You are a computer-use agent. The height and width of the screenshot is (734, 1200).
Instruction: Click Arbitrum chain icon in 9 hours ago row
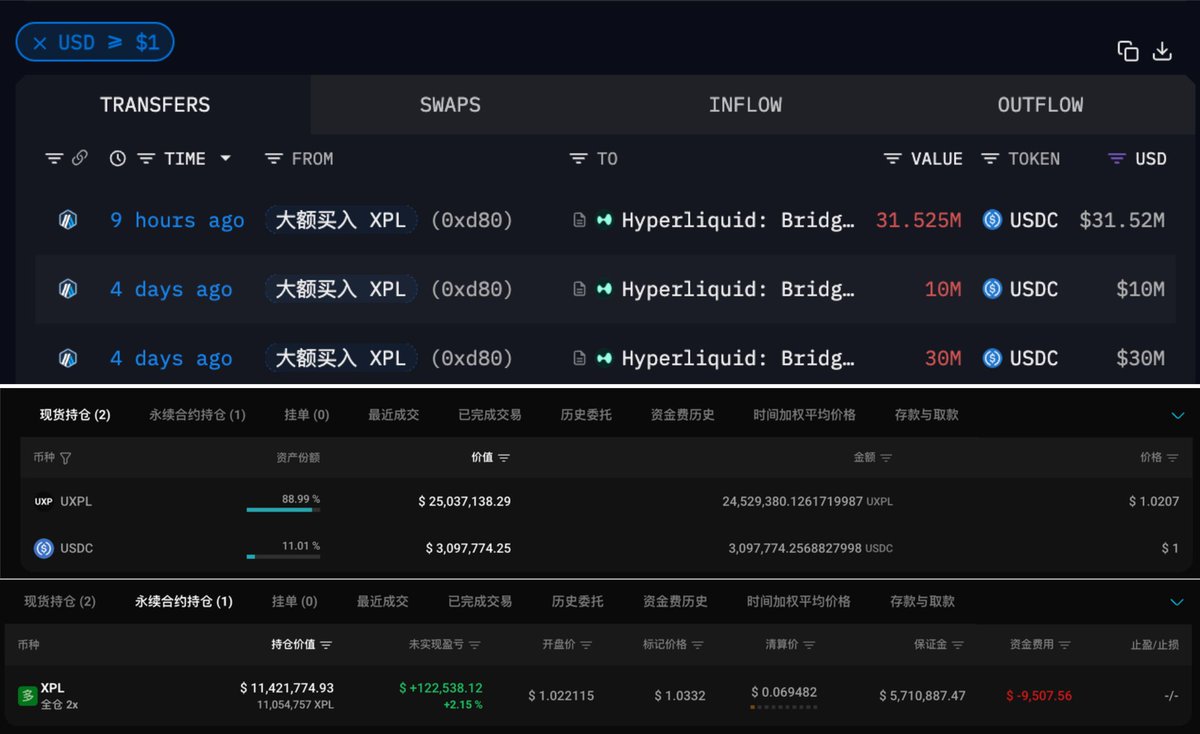point(68,220)
